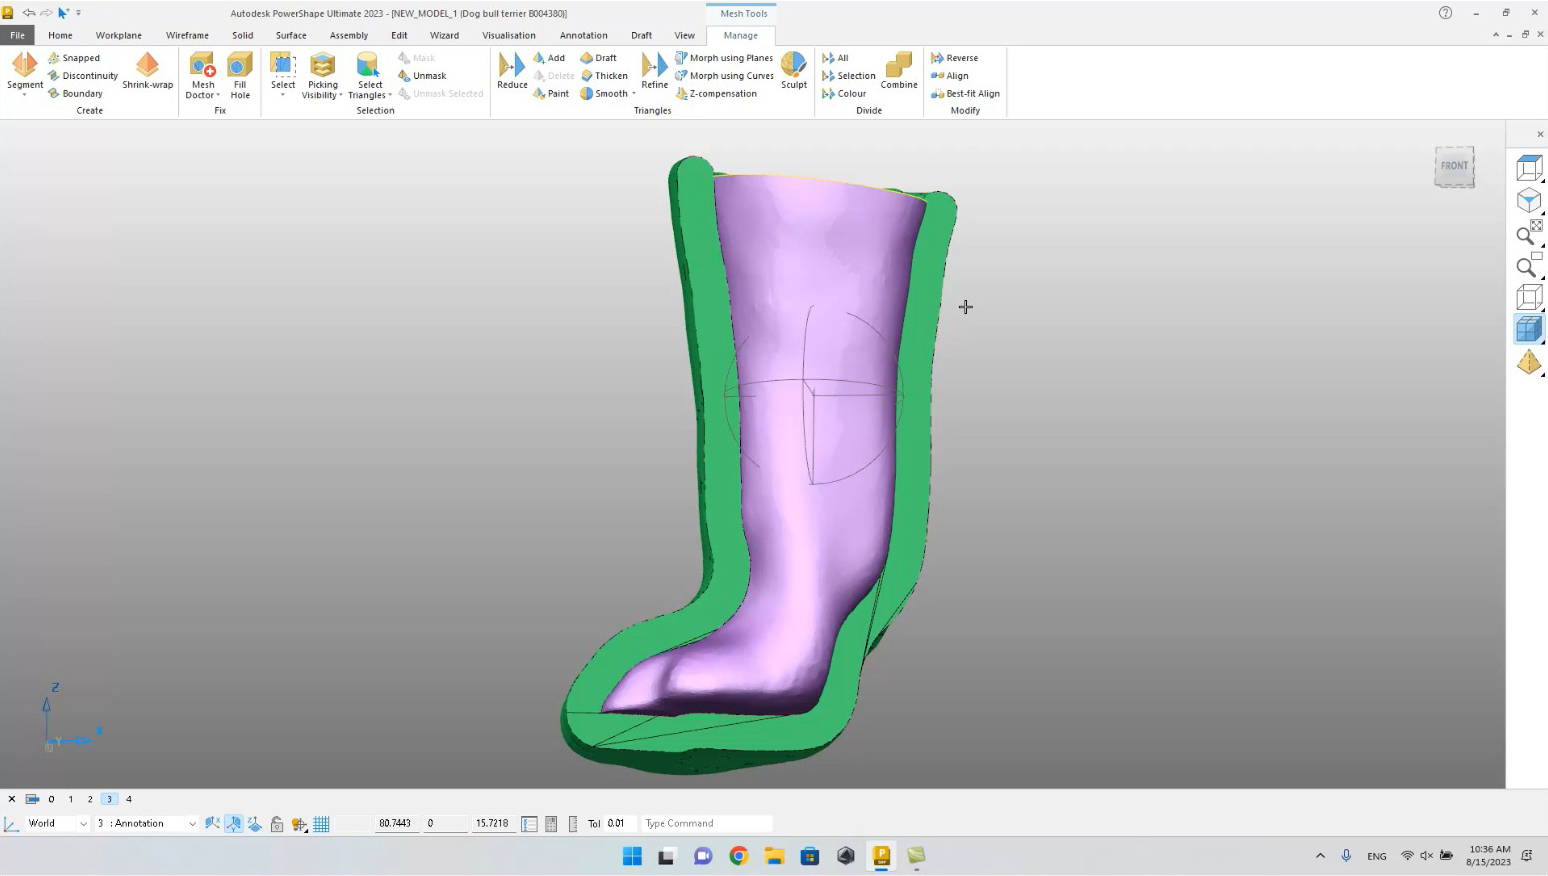Expand the Smooth tool dropdown arrow

pyautogui.click(x=633, y=93)
